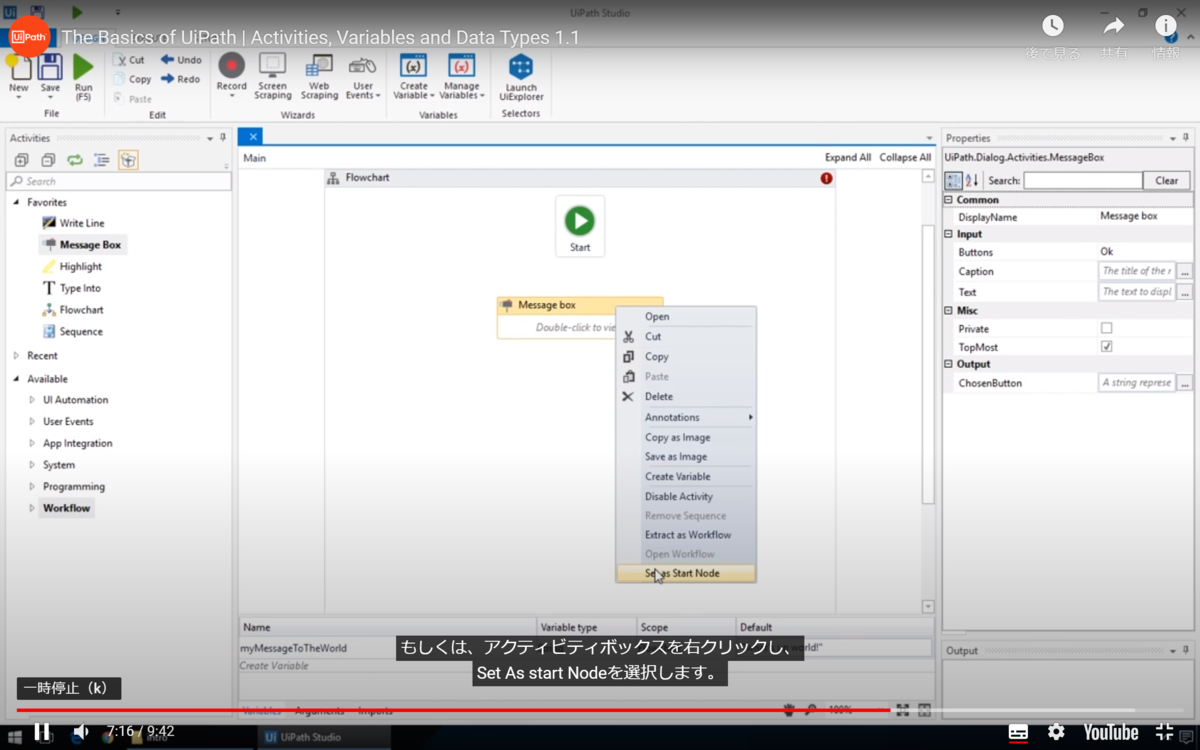Viewport: 1200px width, 750px height.
Task: Click the New file icon
Action: (18, 68)
